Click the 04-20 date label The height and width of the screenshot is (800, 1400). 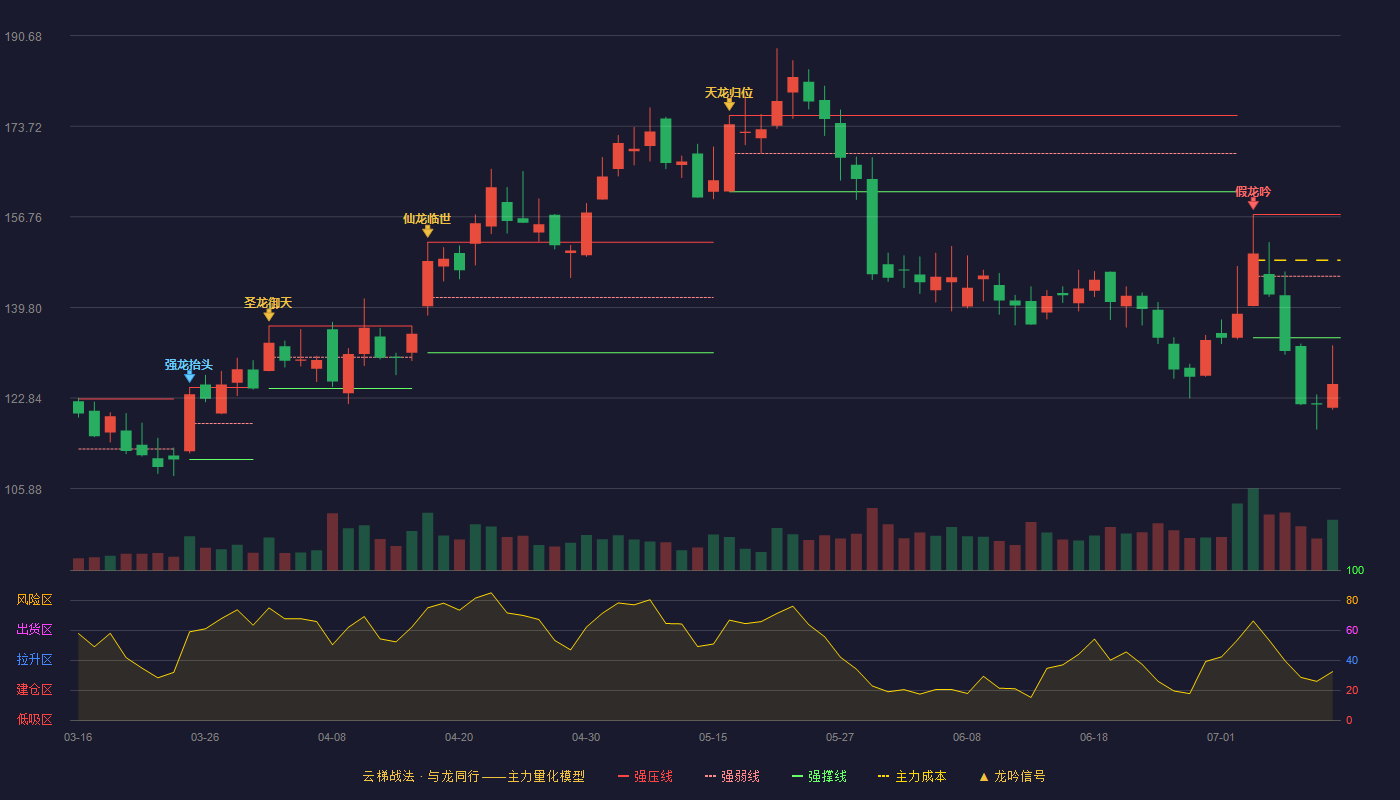[459, 737]
